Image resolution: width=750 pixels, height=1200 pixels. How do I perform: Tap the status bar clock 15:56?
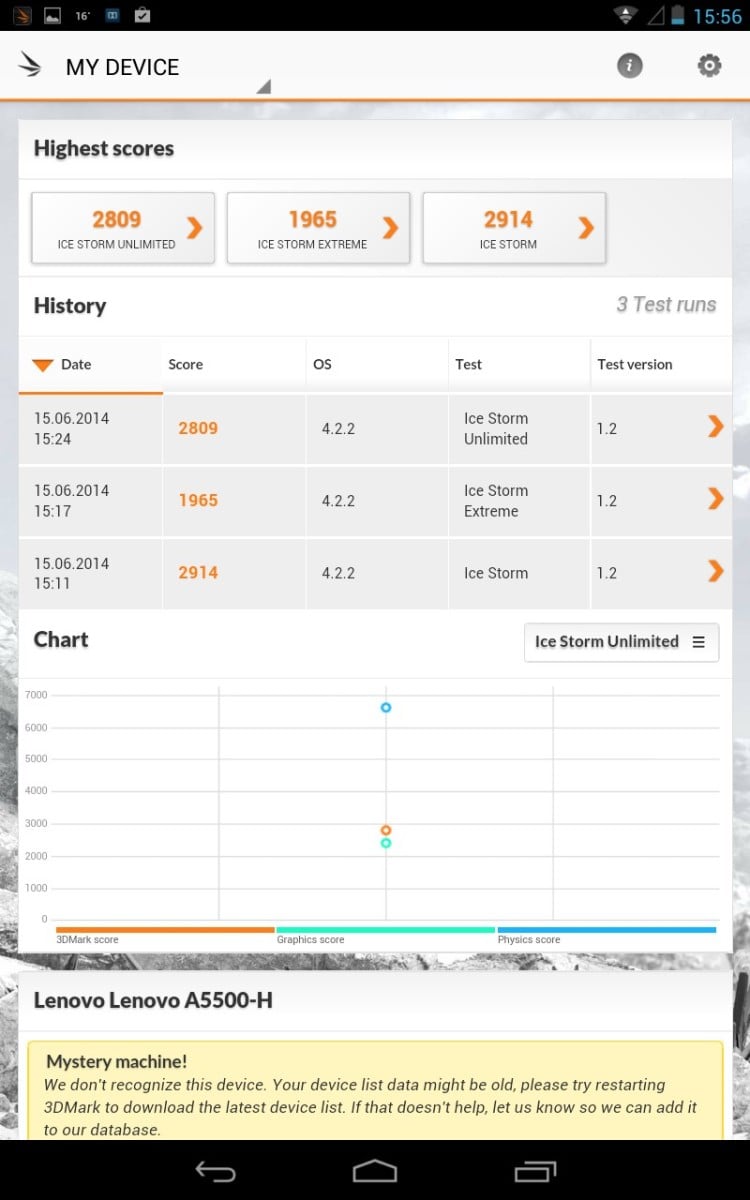coord(717,16)
